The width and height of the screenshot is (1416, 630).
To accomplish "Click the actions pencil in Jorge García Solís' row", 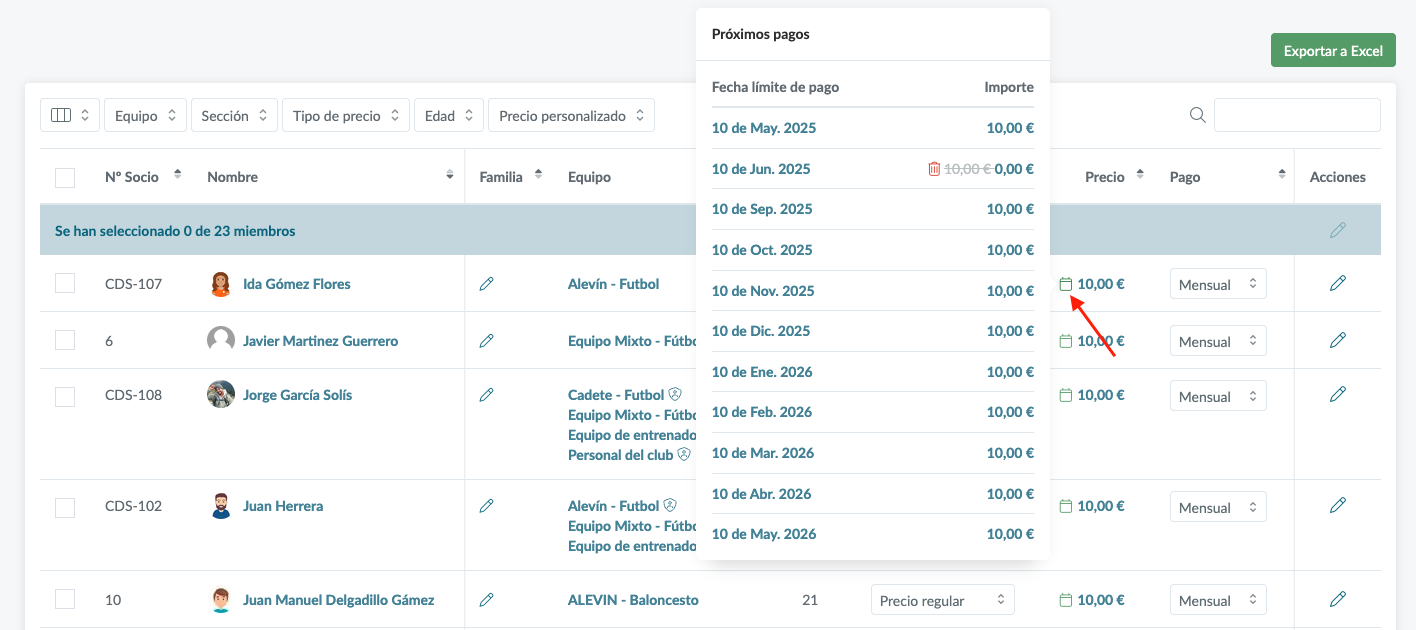I will click(x=1338, y=394).
